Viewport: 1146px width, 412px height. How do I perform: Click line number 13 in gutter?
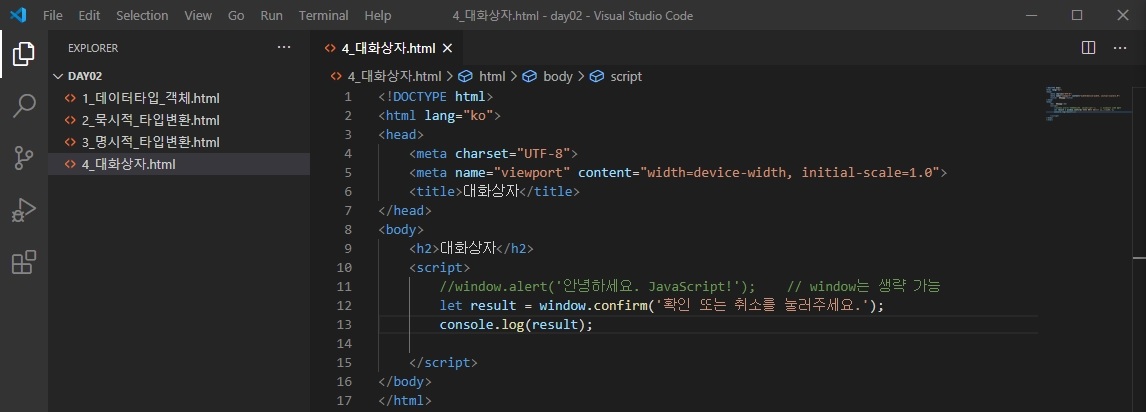tap(345, 324)
